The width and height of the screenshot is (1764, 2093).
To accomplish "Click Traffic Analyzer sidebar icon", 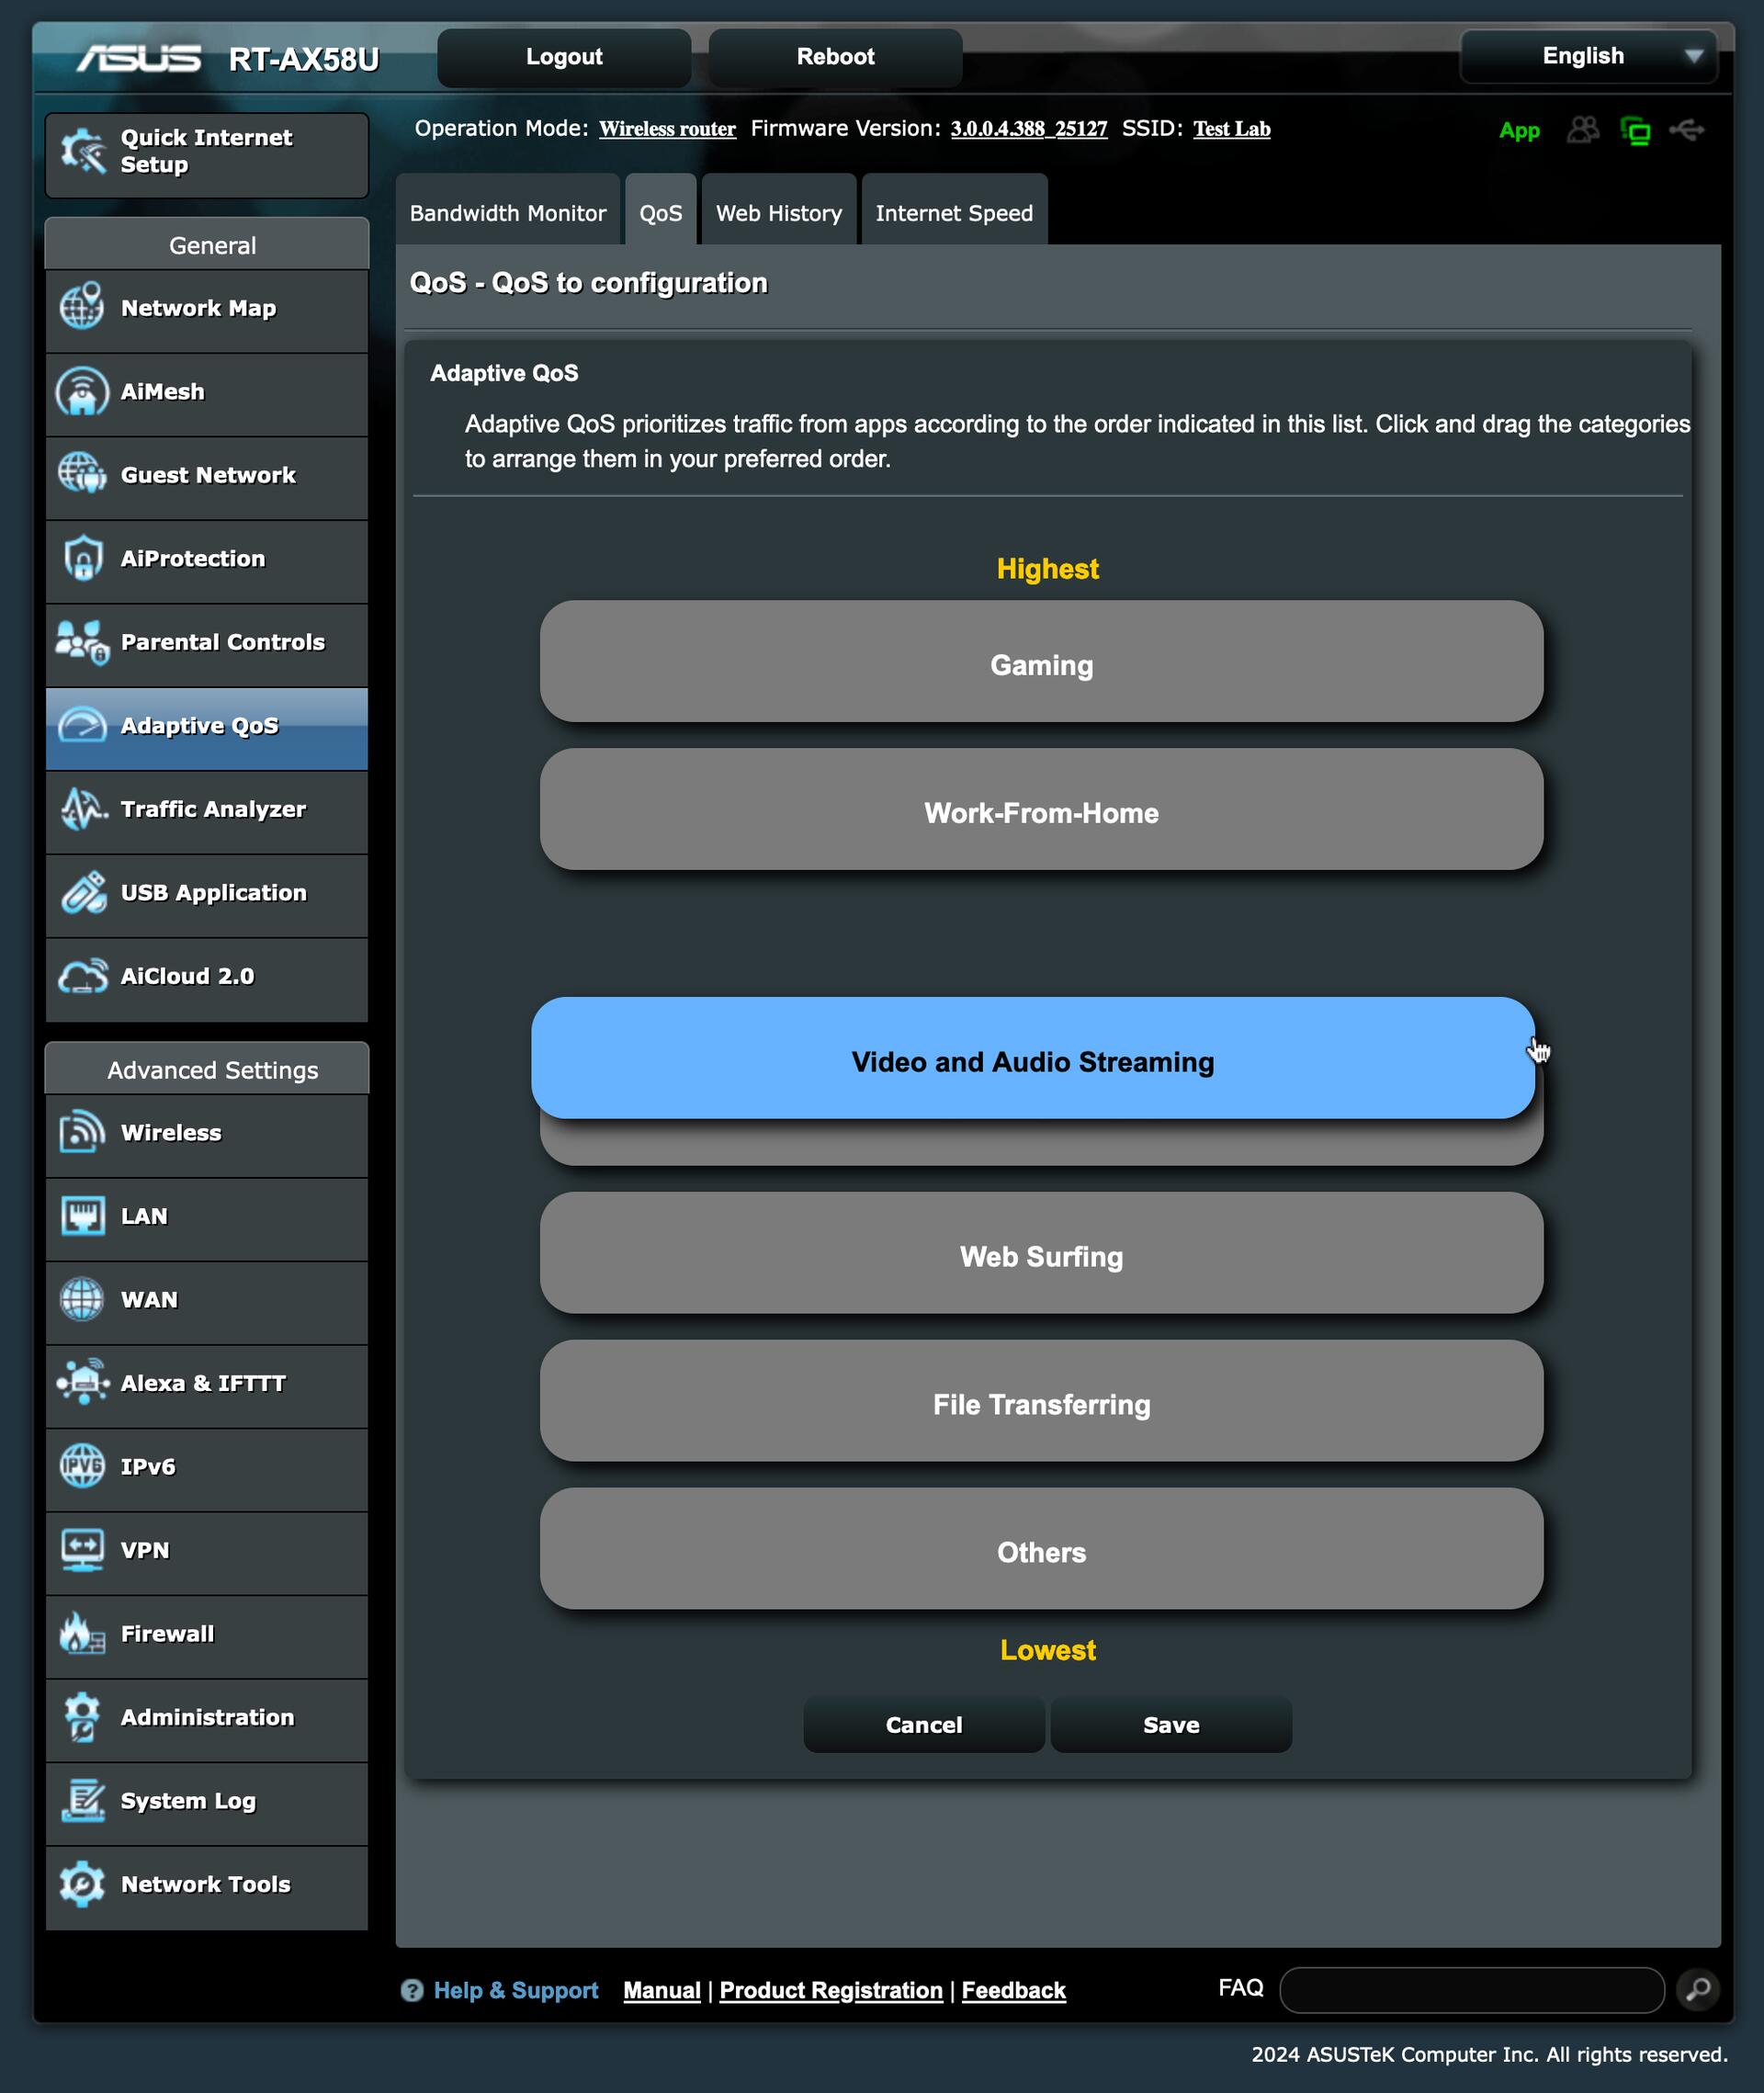I will pyautogui.click(x=84, y=809).
